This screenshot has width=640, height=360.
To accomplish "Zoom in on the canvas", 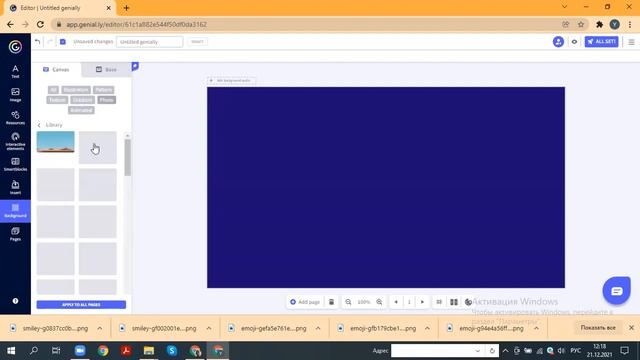I will tap(379, 302).
